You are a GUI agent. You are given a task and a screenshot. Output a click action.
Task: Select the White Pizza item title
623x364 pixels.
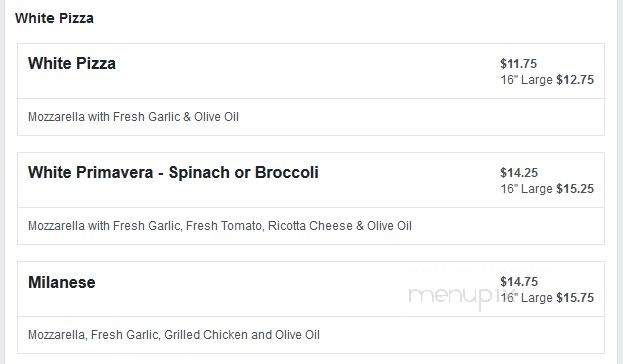click(72, 64)
